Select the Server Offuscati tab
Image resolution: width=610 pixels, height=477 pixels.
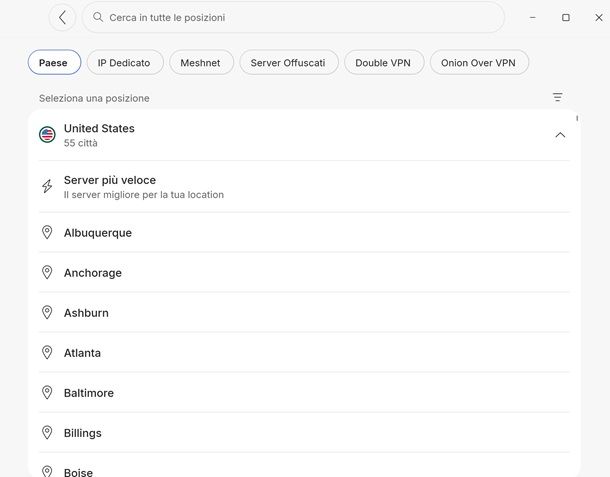pyautogui.click(x=288, y=62)
